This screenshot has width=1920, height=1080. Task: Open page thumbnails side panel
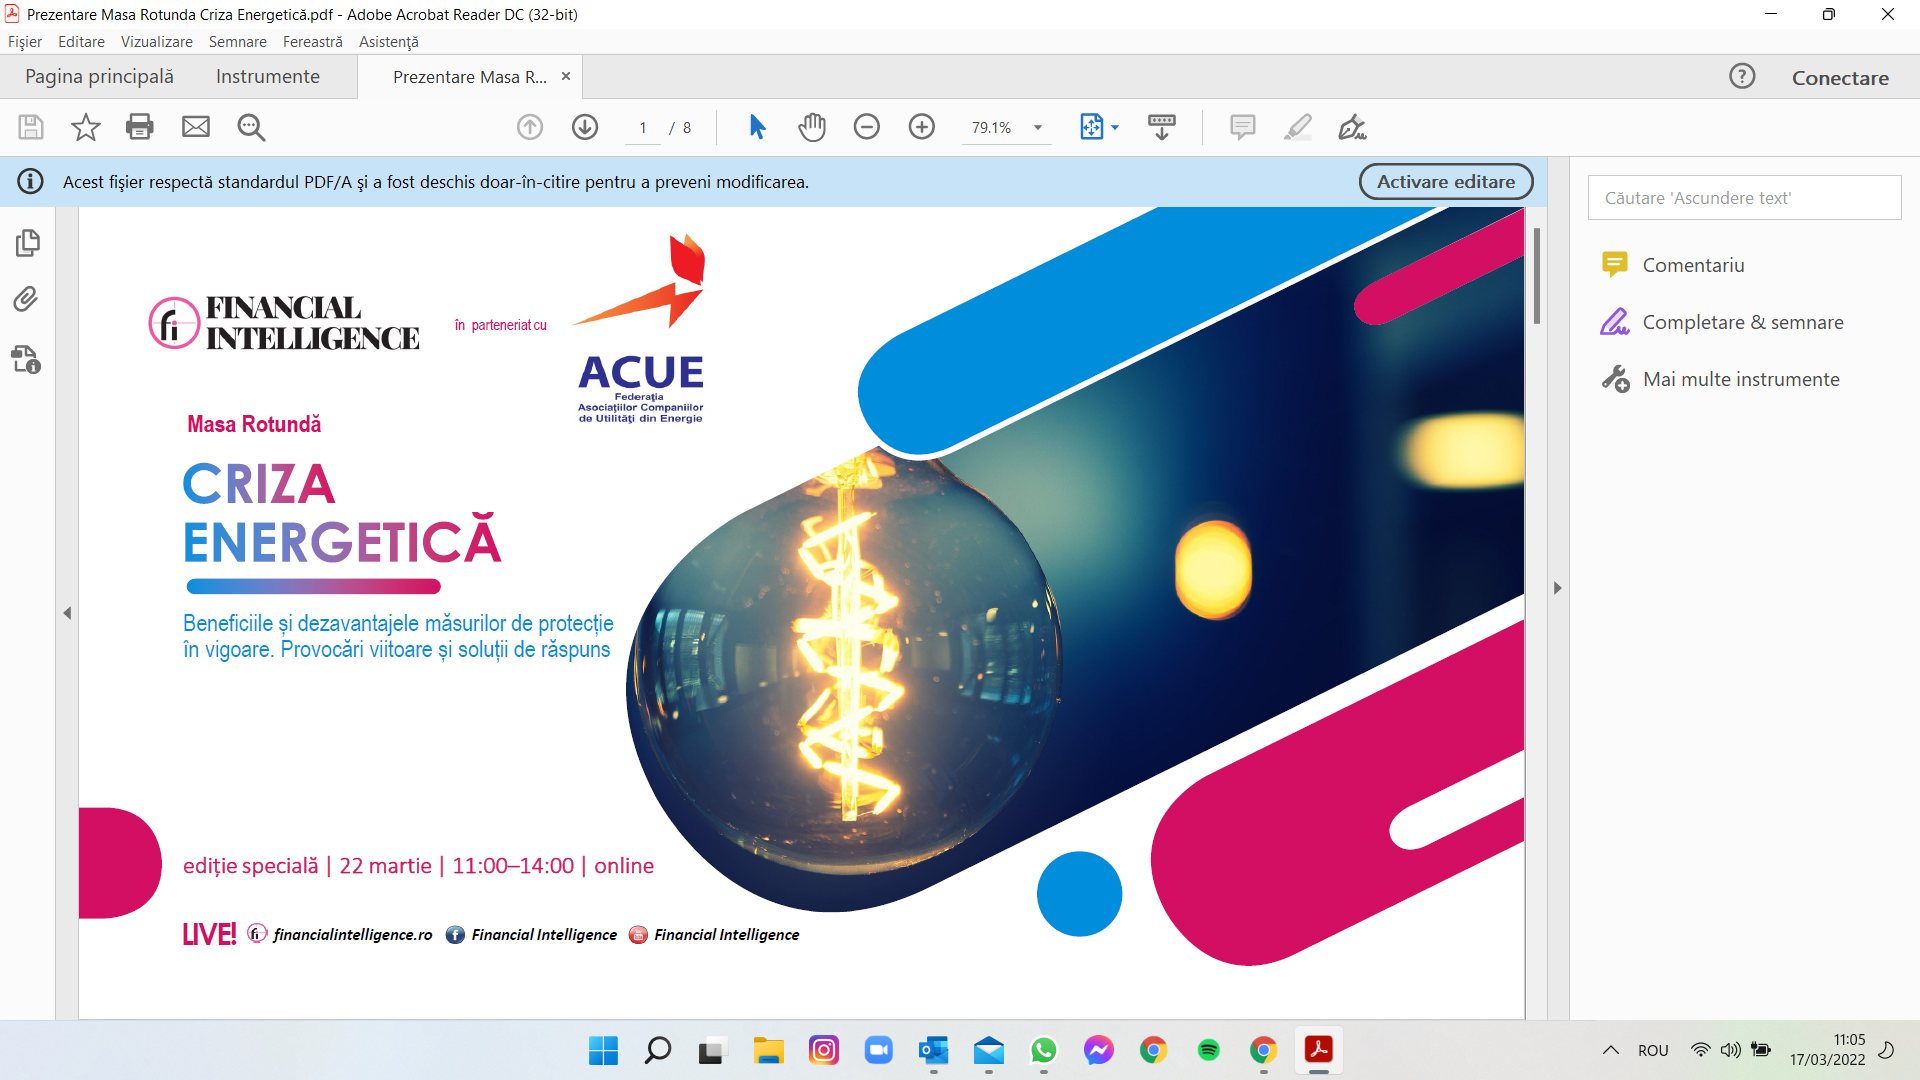[x=27, y=243]
